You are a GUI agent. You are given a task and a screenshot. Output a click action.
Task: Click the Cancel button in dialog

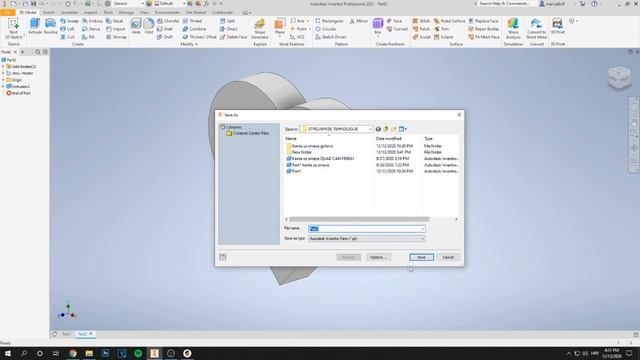(x=448, y=257)
